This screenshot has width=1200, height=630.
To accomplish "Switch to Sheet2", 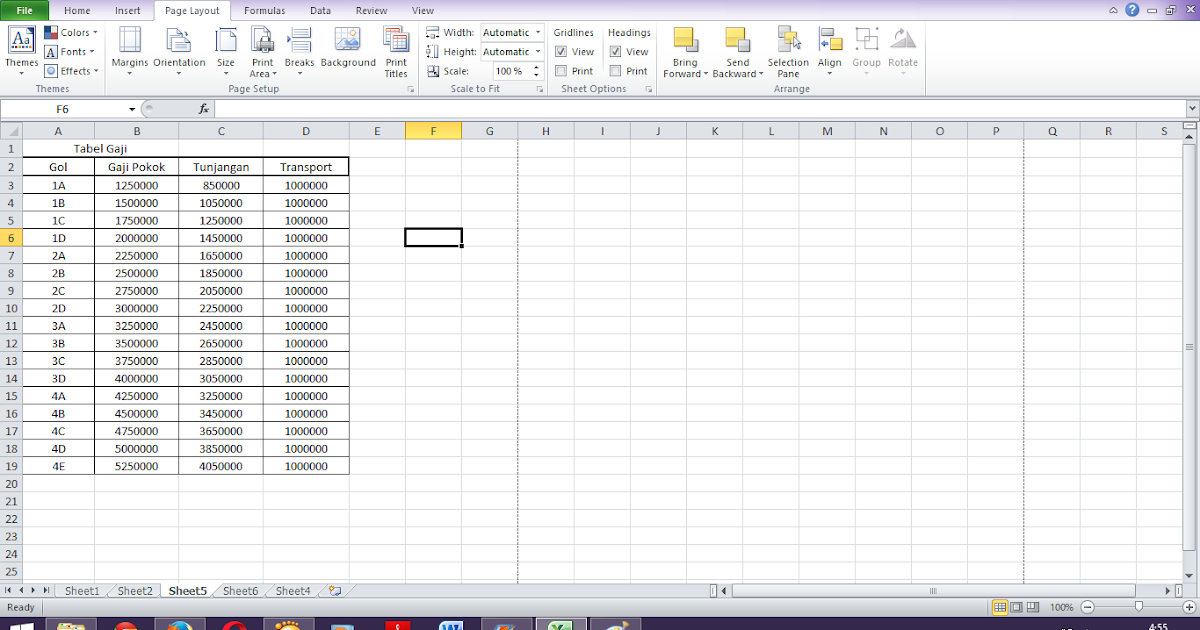I will pos(134,590).
